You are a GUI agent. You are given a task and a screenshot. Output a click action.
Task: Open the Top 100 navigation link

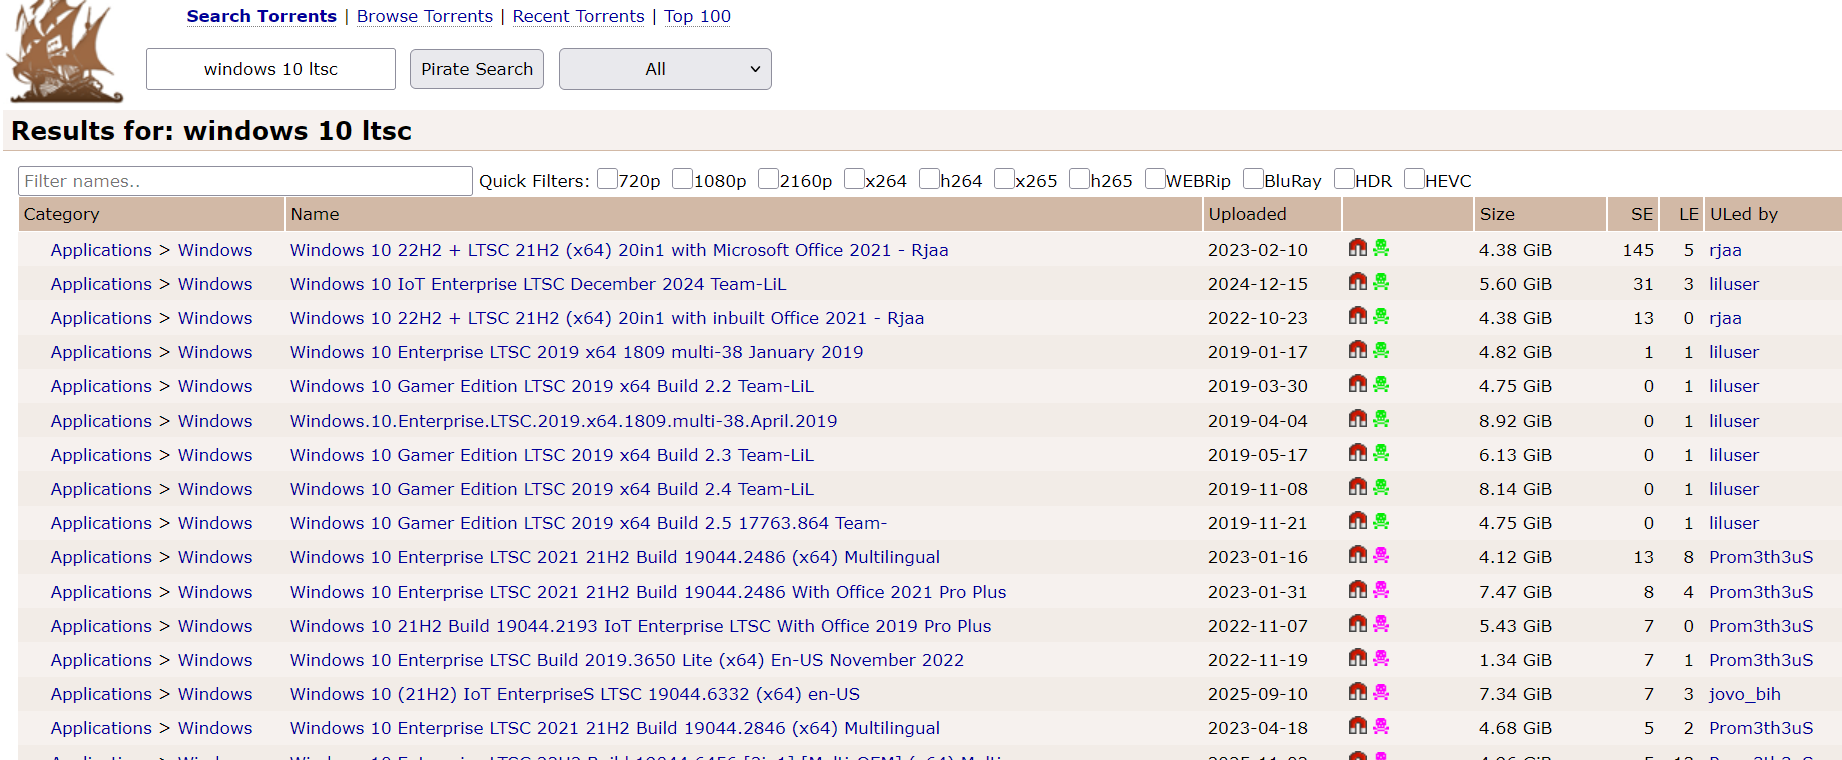click(x=697, y=16)
